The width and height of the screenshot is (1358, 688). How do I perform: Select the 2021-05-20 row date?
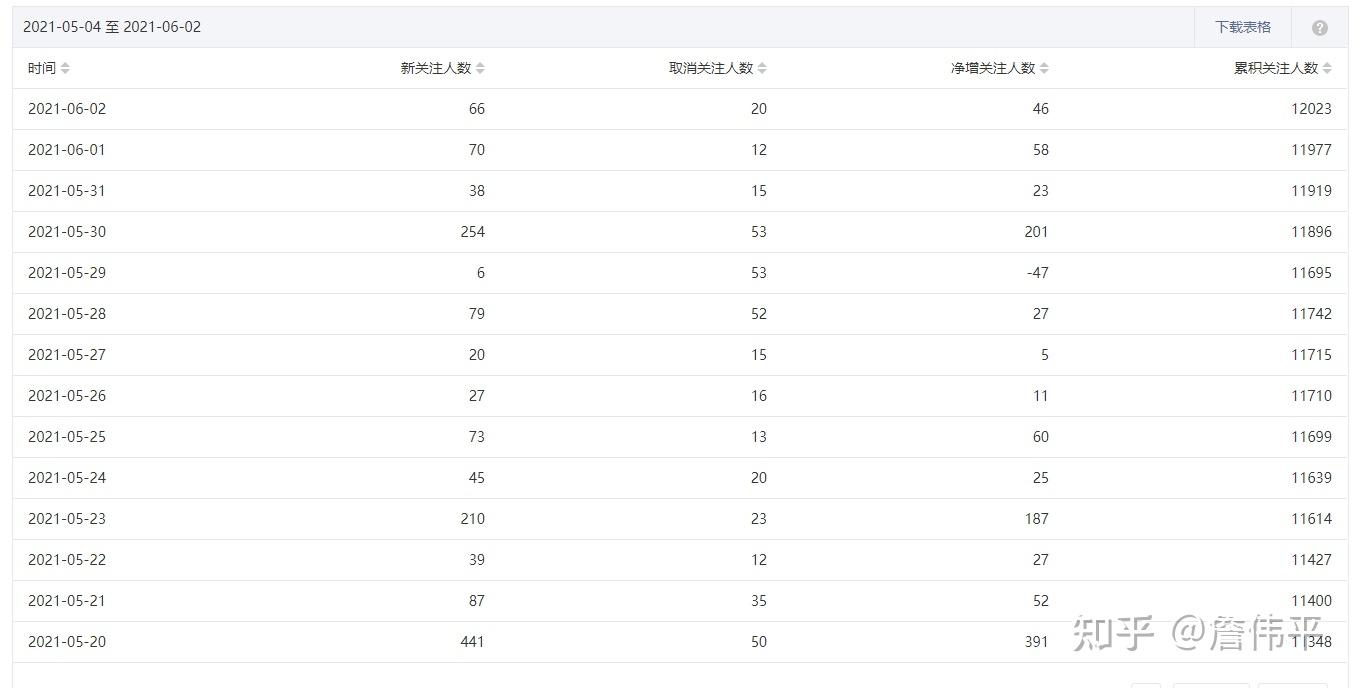tap(67, 642)
